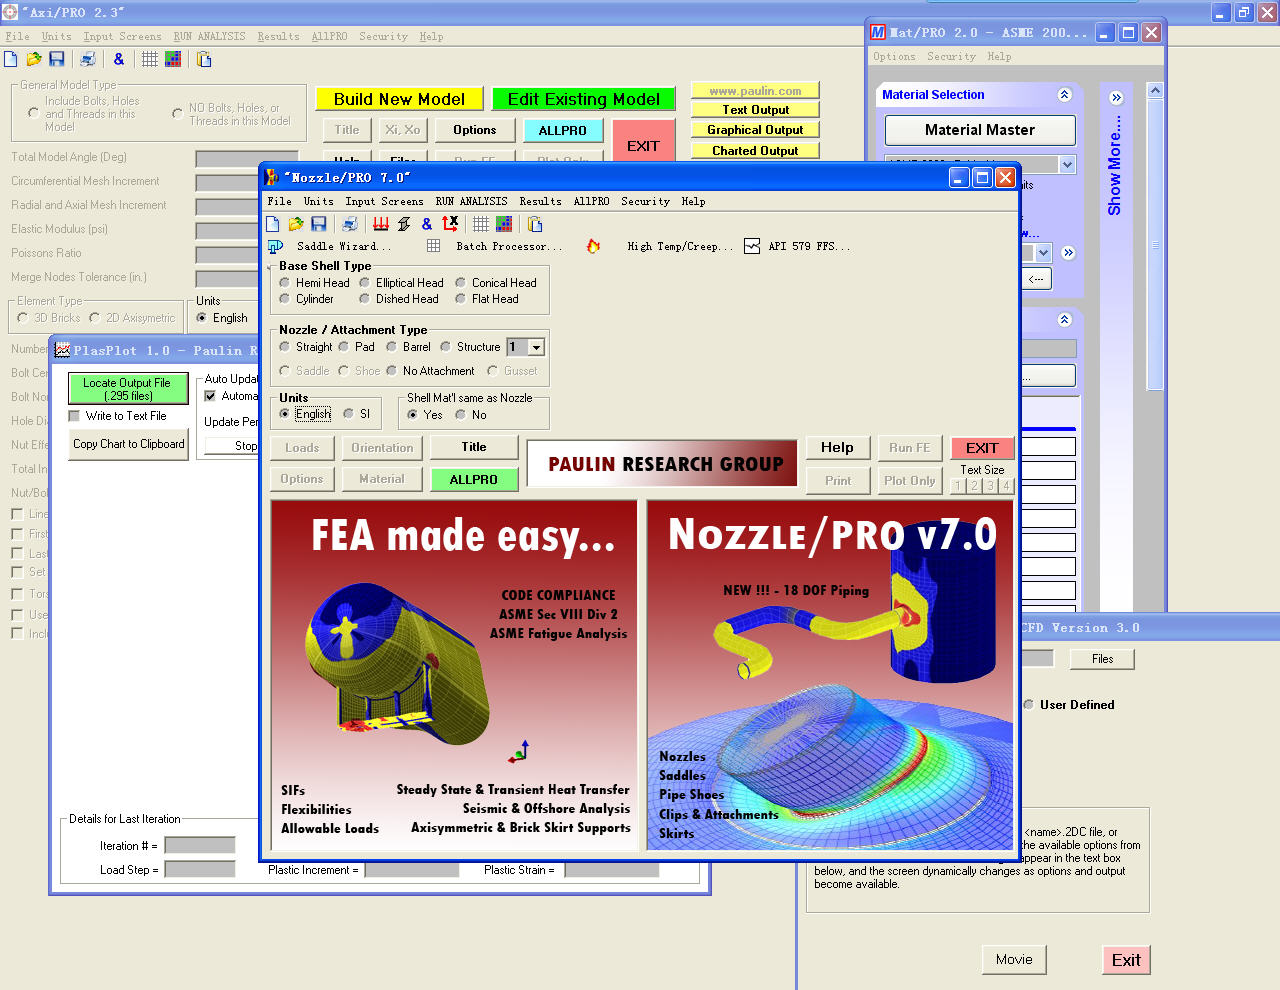Select the Conical Head radio button
Image resolution: width=1280 pixels, height=990 pixels.
(461, 283)
